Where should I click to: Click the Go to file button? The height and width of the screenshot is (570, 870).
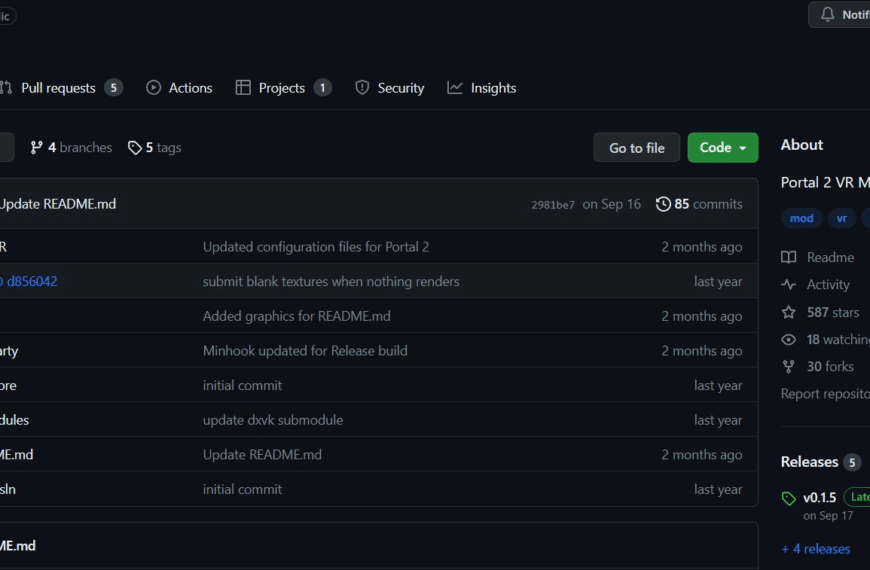coord(636,148)
